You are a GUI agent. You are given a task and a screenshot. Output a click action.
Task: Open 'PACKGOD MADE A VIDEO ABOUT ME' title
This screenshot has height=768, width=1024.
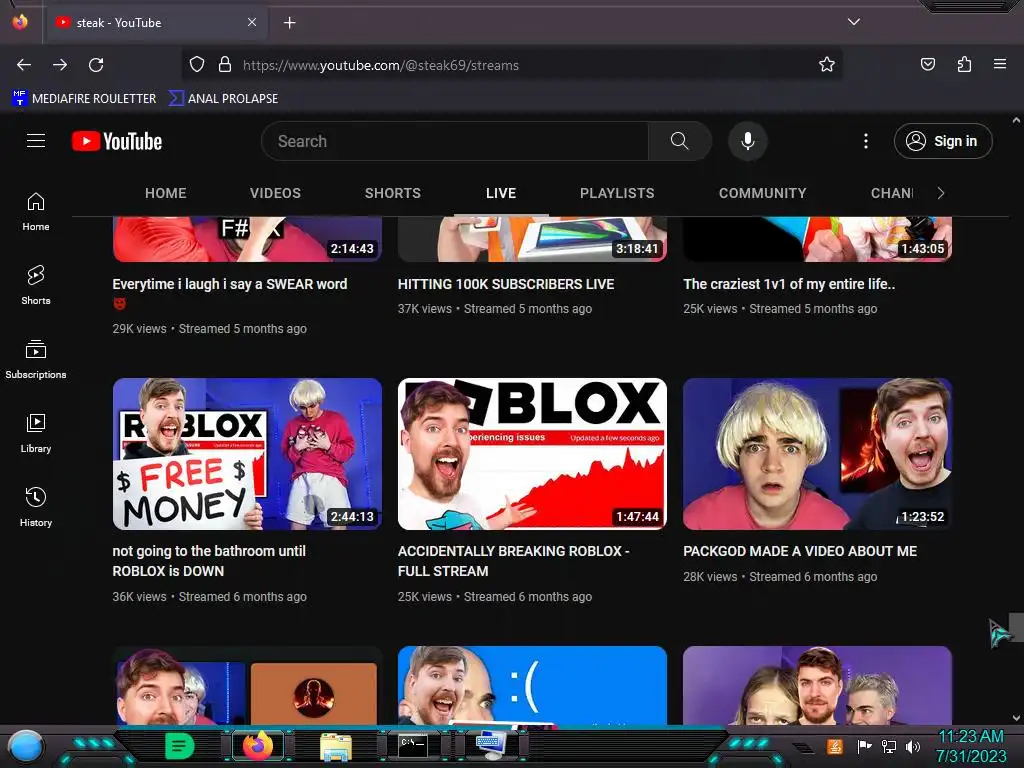tap(800, 551)
